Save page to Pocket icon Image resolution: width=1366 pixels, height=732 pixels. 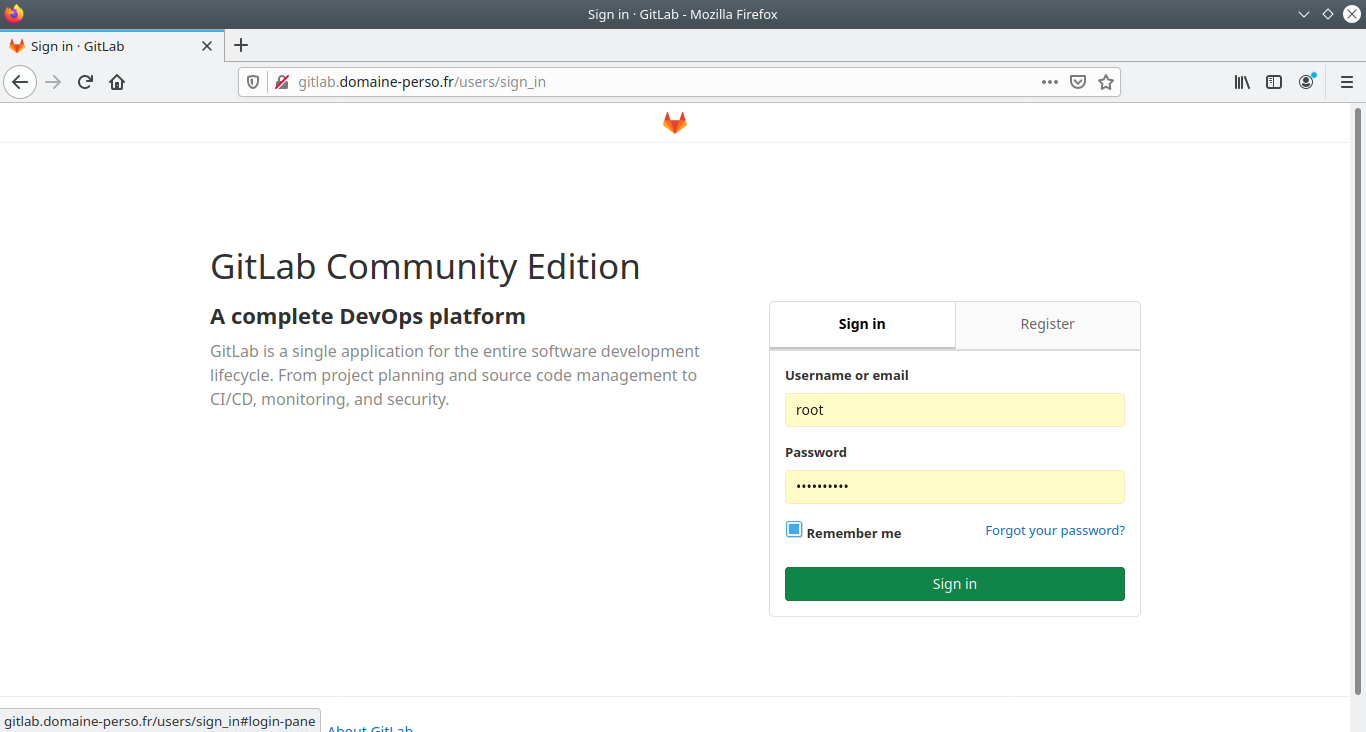click(1078, 82)
